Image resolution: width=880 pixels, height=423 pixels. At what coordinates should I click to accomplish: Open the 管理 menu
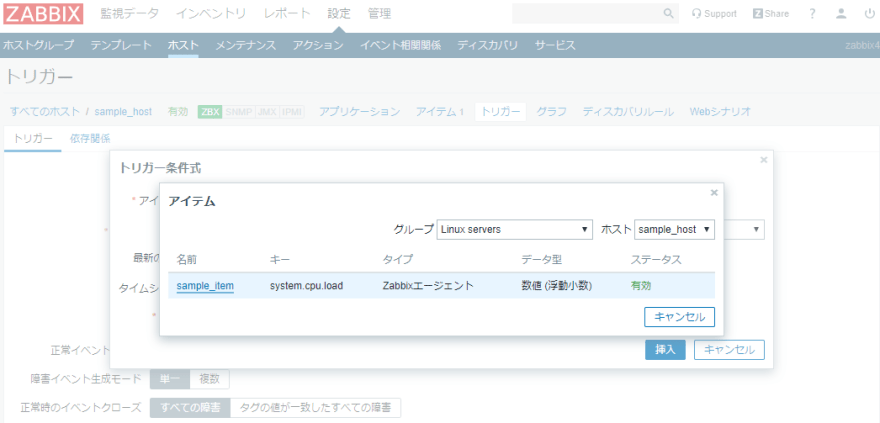379,13
